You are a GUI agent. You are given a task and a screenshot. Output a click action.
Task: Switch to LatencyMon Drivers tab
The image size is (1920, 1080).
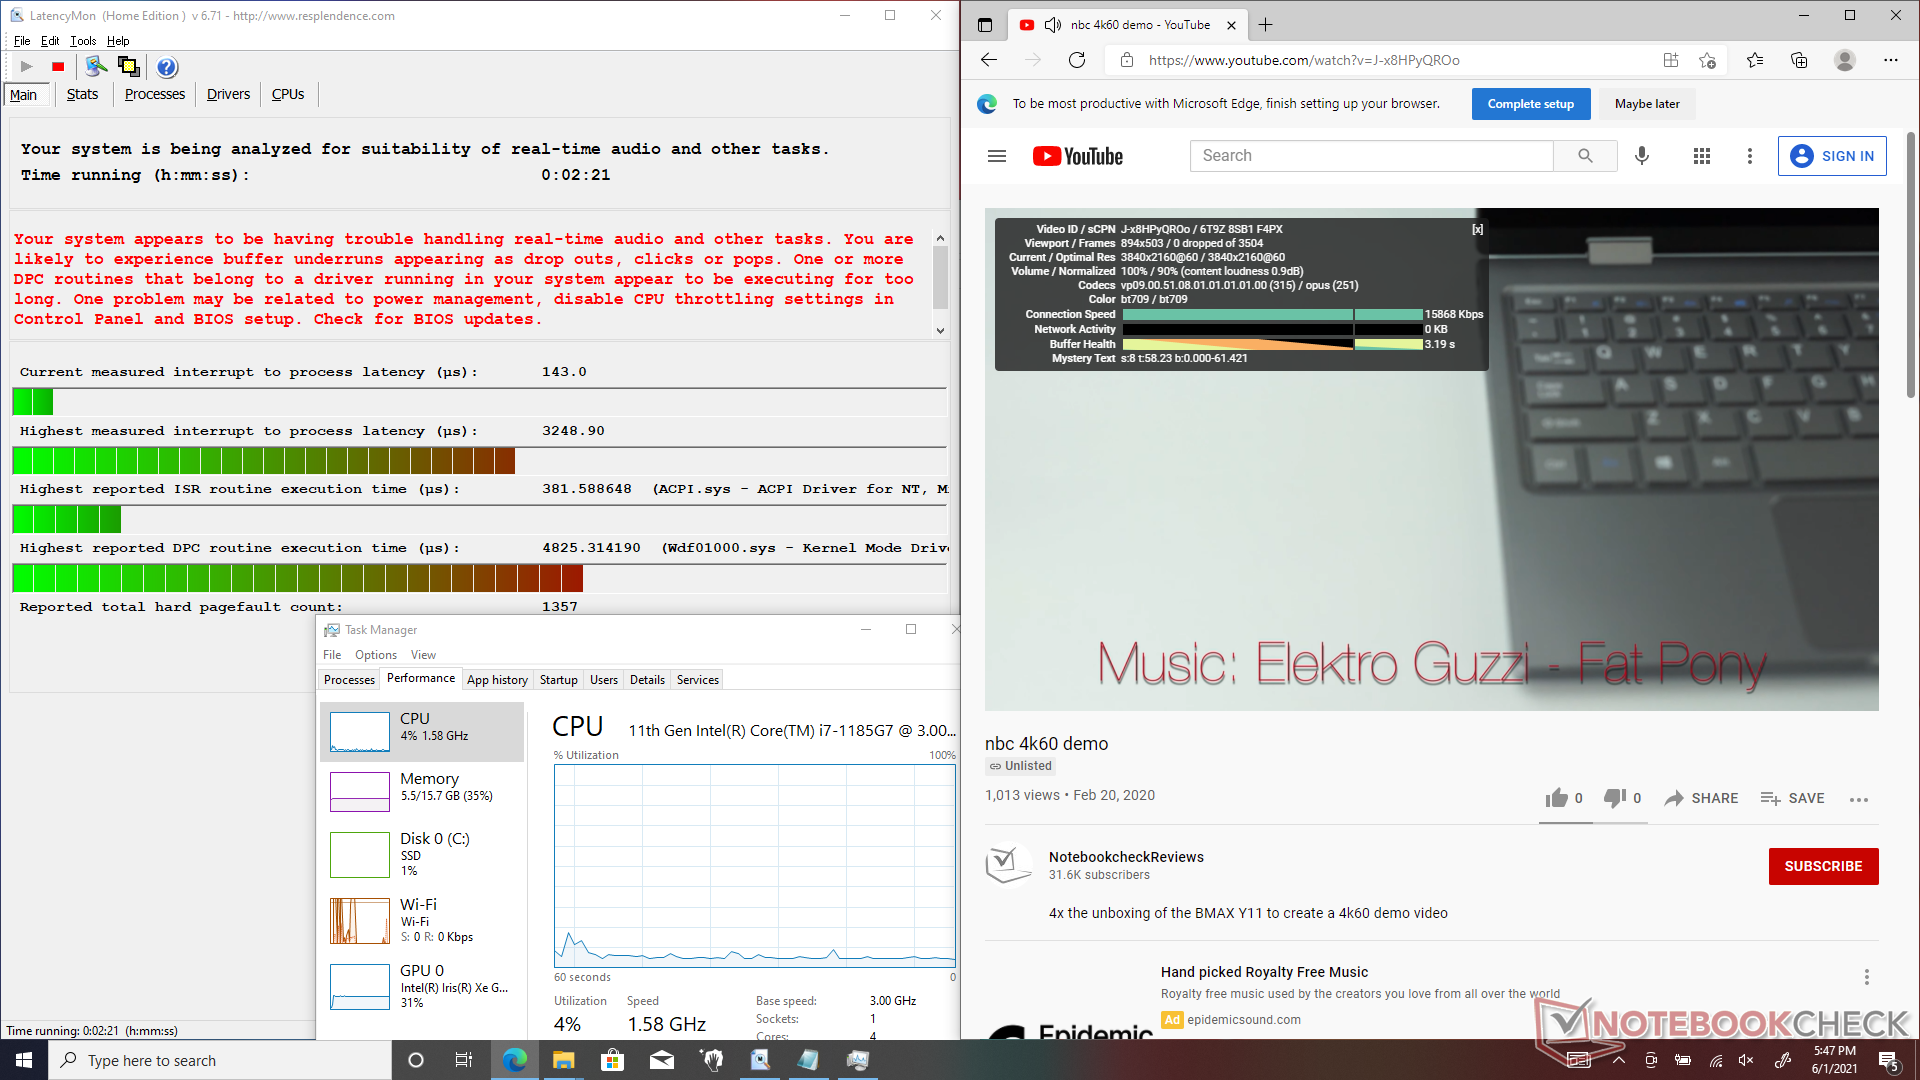click(228, 94)
